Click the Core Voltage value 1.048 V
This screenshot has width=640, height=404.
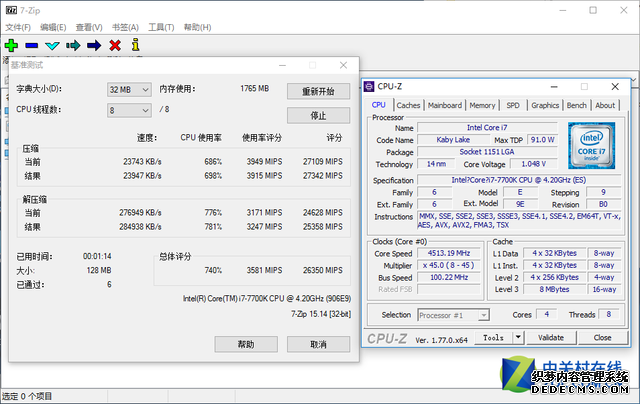(x=533, y=164)
